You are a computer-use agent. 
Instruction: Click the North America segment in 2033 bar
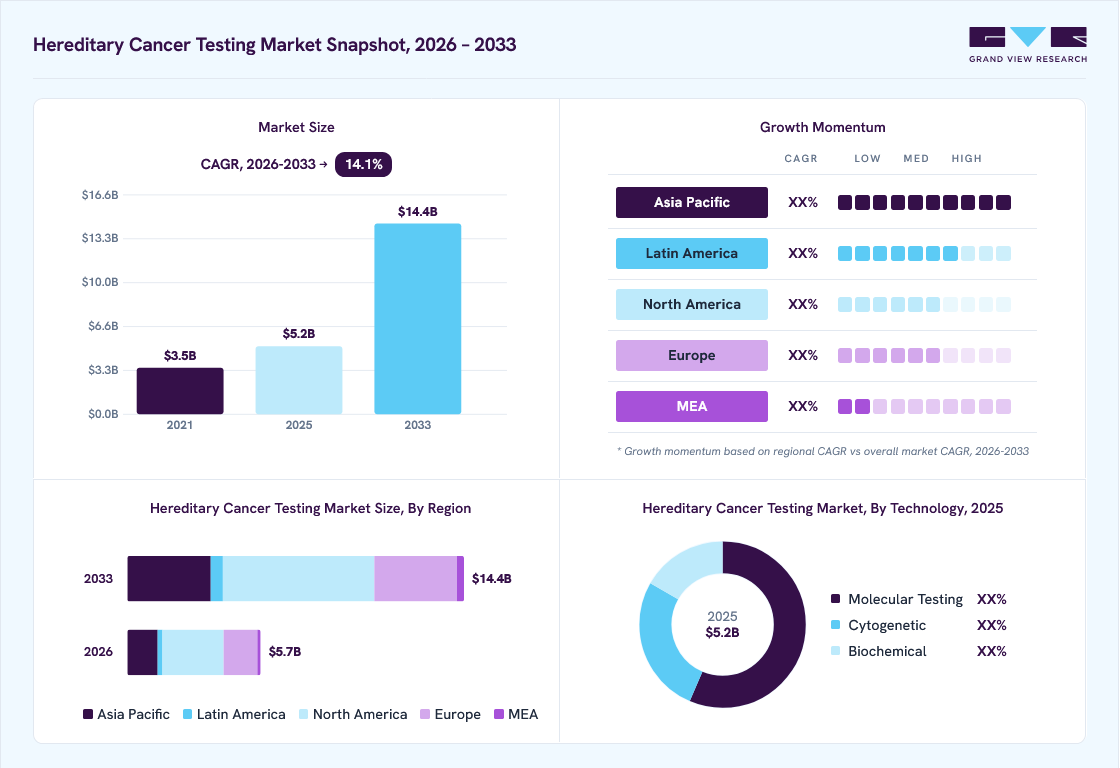coord(299,579)
